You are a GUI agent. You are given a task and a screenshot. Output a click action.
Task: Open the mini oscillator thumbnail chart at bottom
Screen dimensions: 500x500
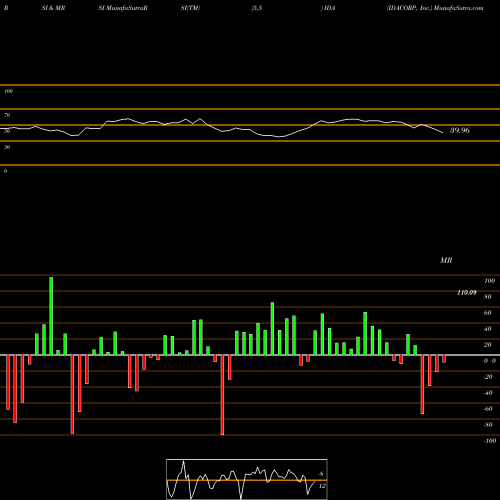247,479
